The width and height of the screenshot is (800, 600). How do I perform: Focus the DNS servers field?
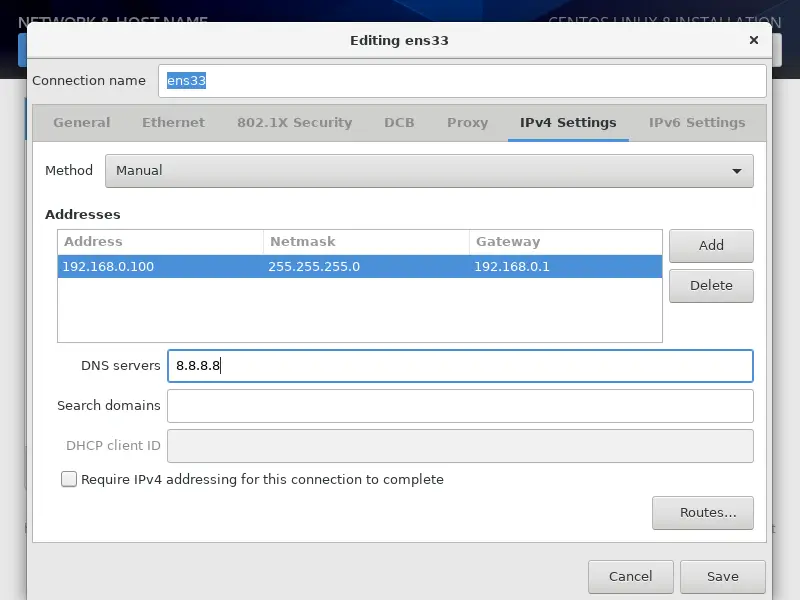[x=460, y=366]
